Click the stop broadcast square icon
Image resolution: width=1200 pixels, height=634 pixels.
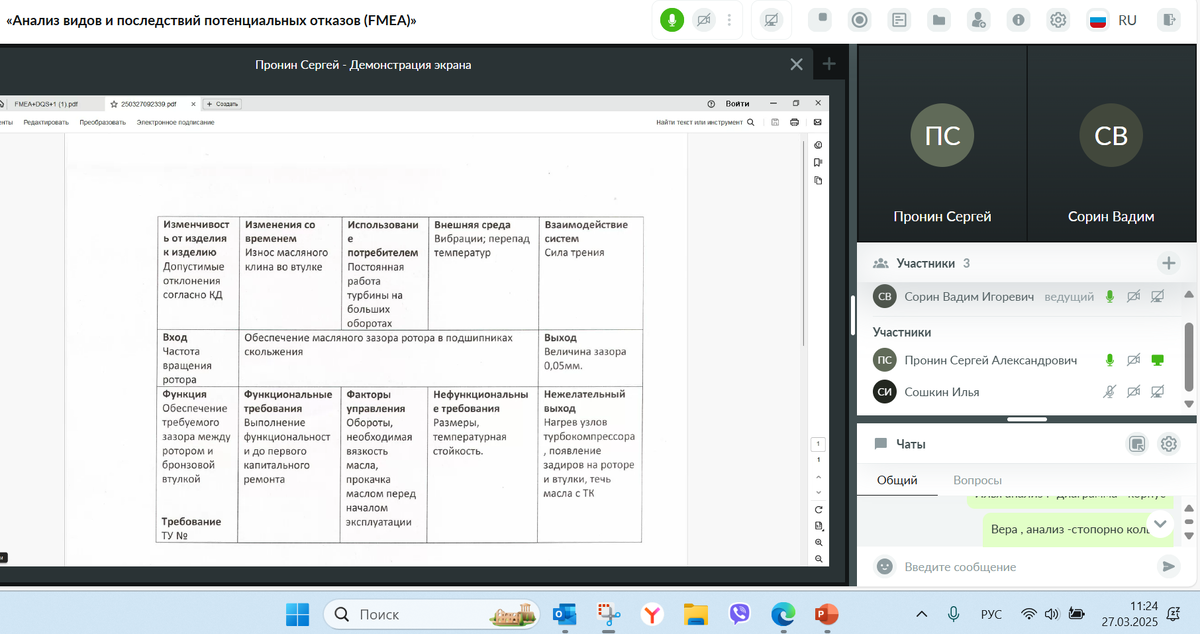tap(820, 19)
